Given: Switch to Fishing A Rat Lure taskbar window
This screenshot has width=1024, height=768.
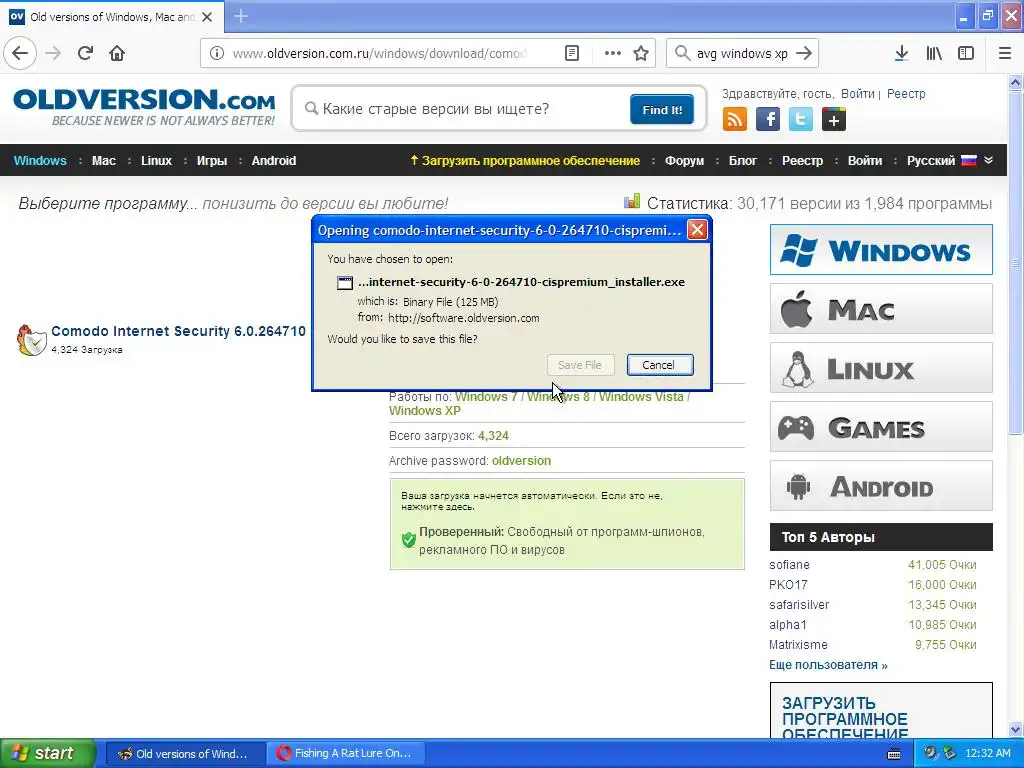Looking at the screenshot, I should (345, 753).
